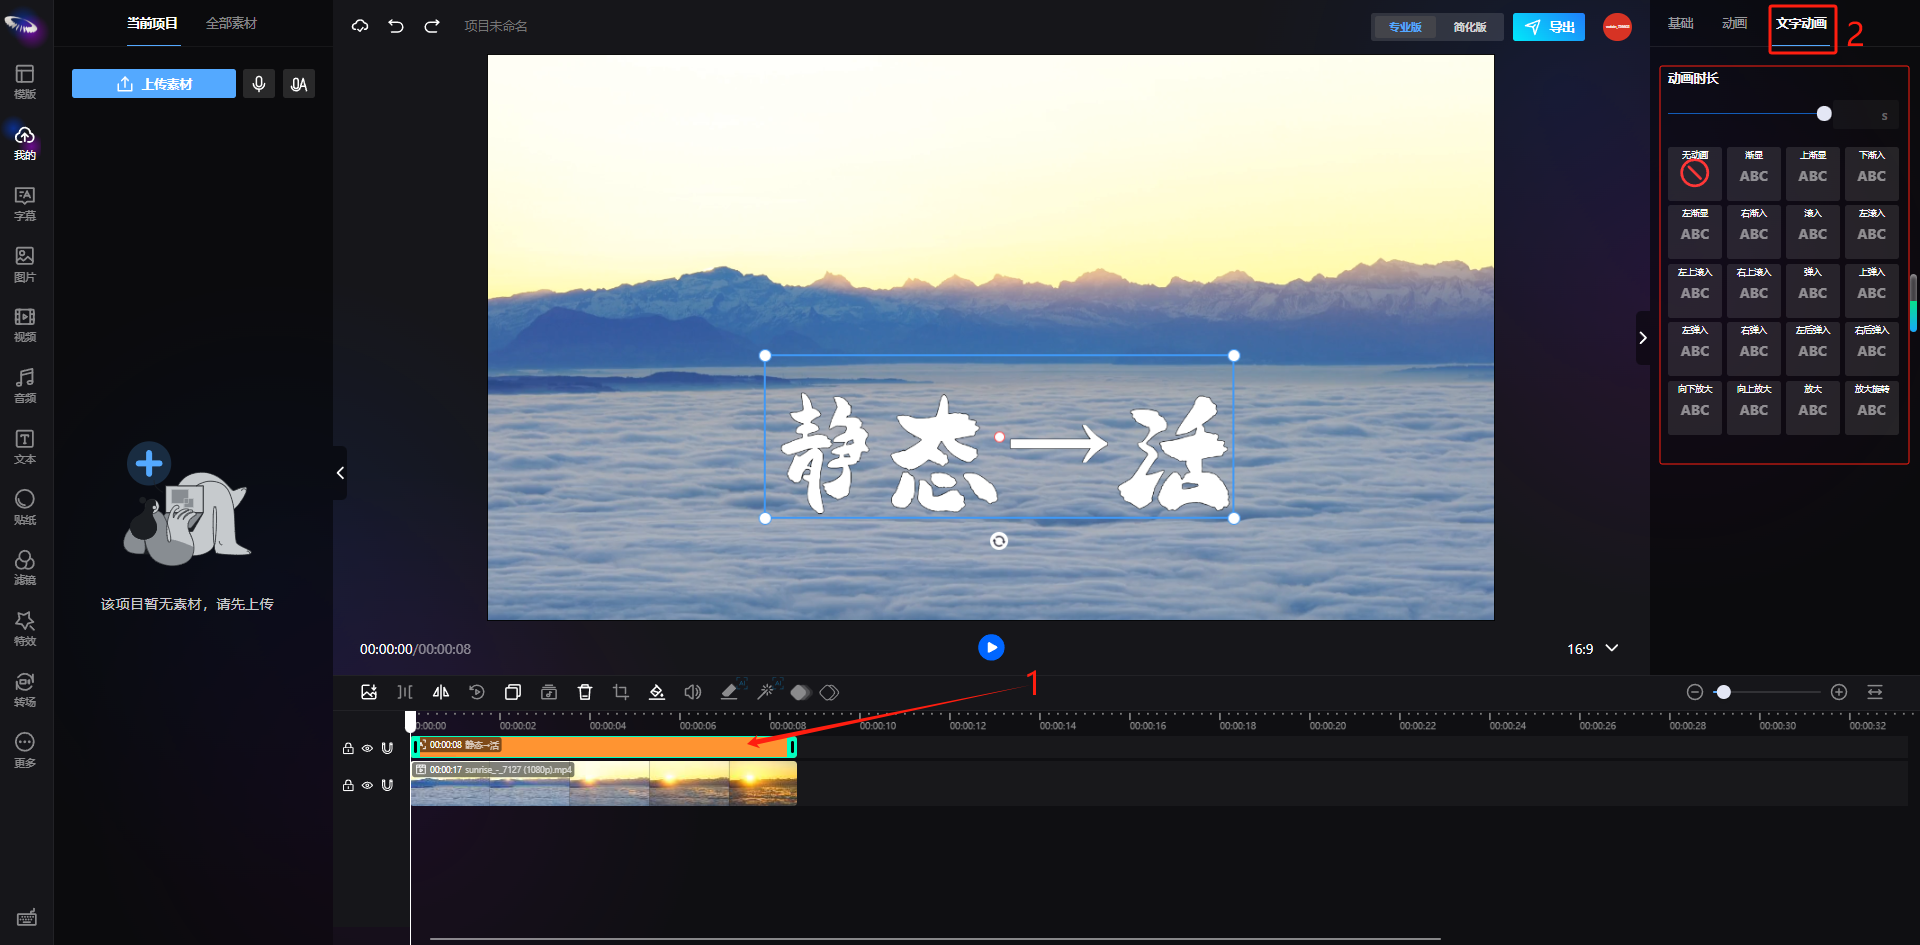Open the 图片 images sidebar panel
1920x945 pixels.
[x=25, y=265]
